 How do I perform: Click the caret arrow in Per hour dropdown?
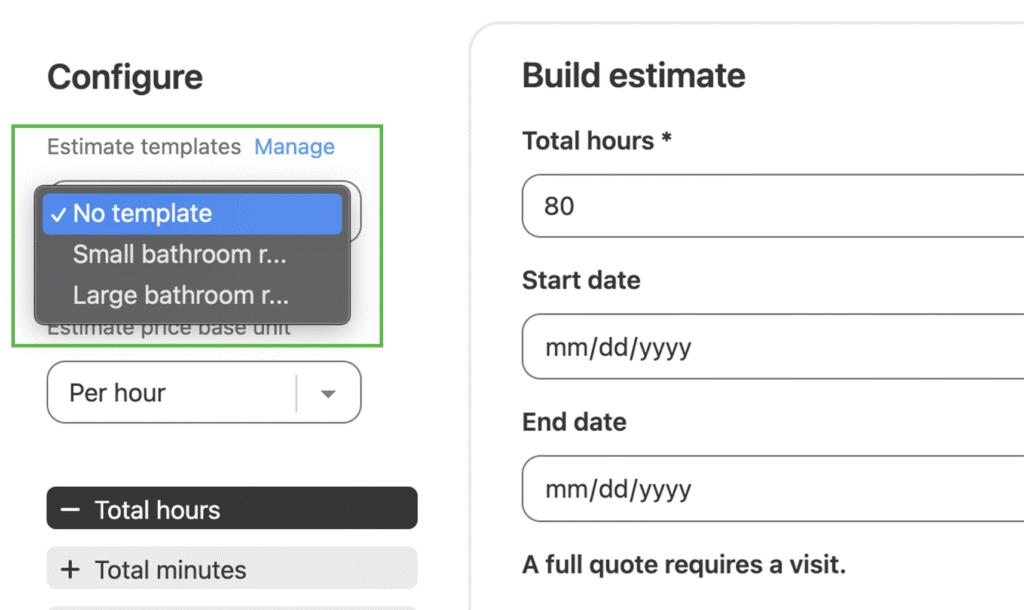click(328, 394)
